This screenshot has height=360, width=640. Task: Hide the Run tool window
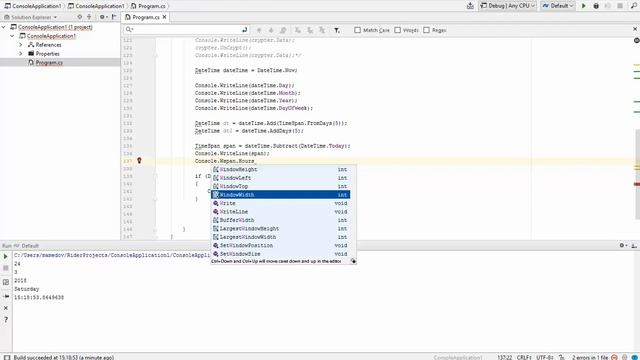tap(634, 245)
